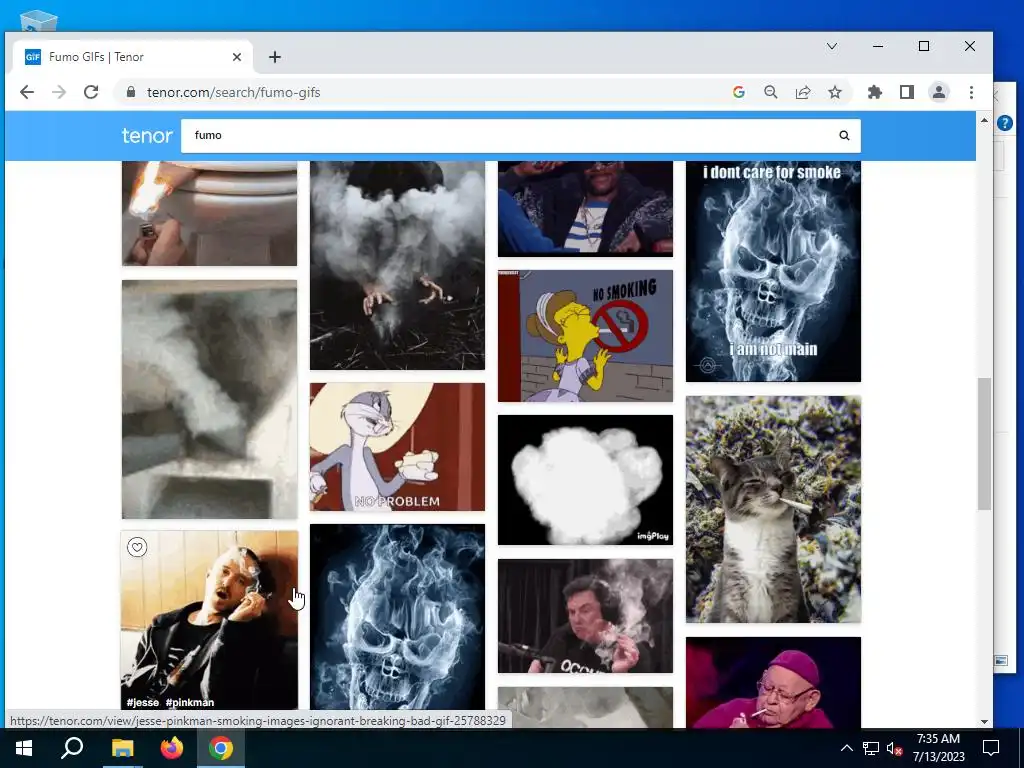
Task: Click the Google icon in address bar
Action: tap(739, 92)
